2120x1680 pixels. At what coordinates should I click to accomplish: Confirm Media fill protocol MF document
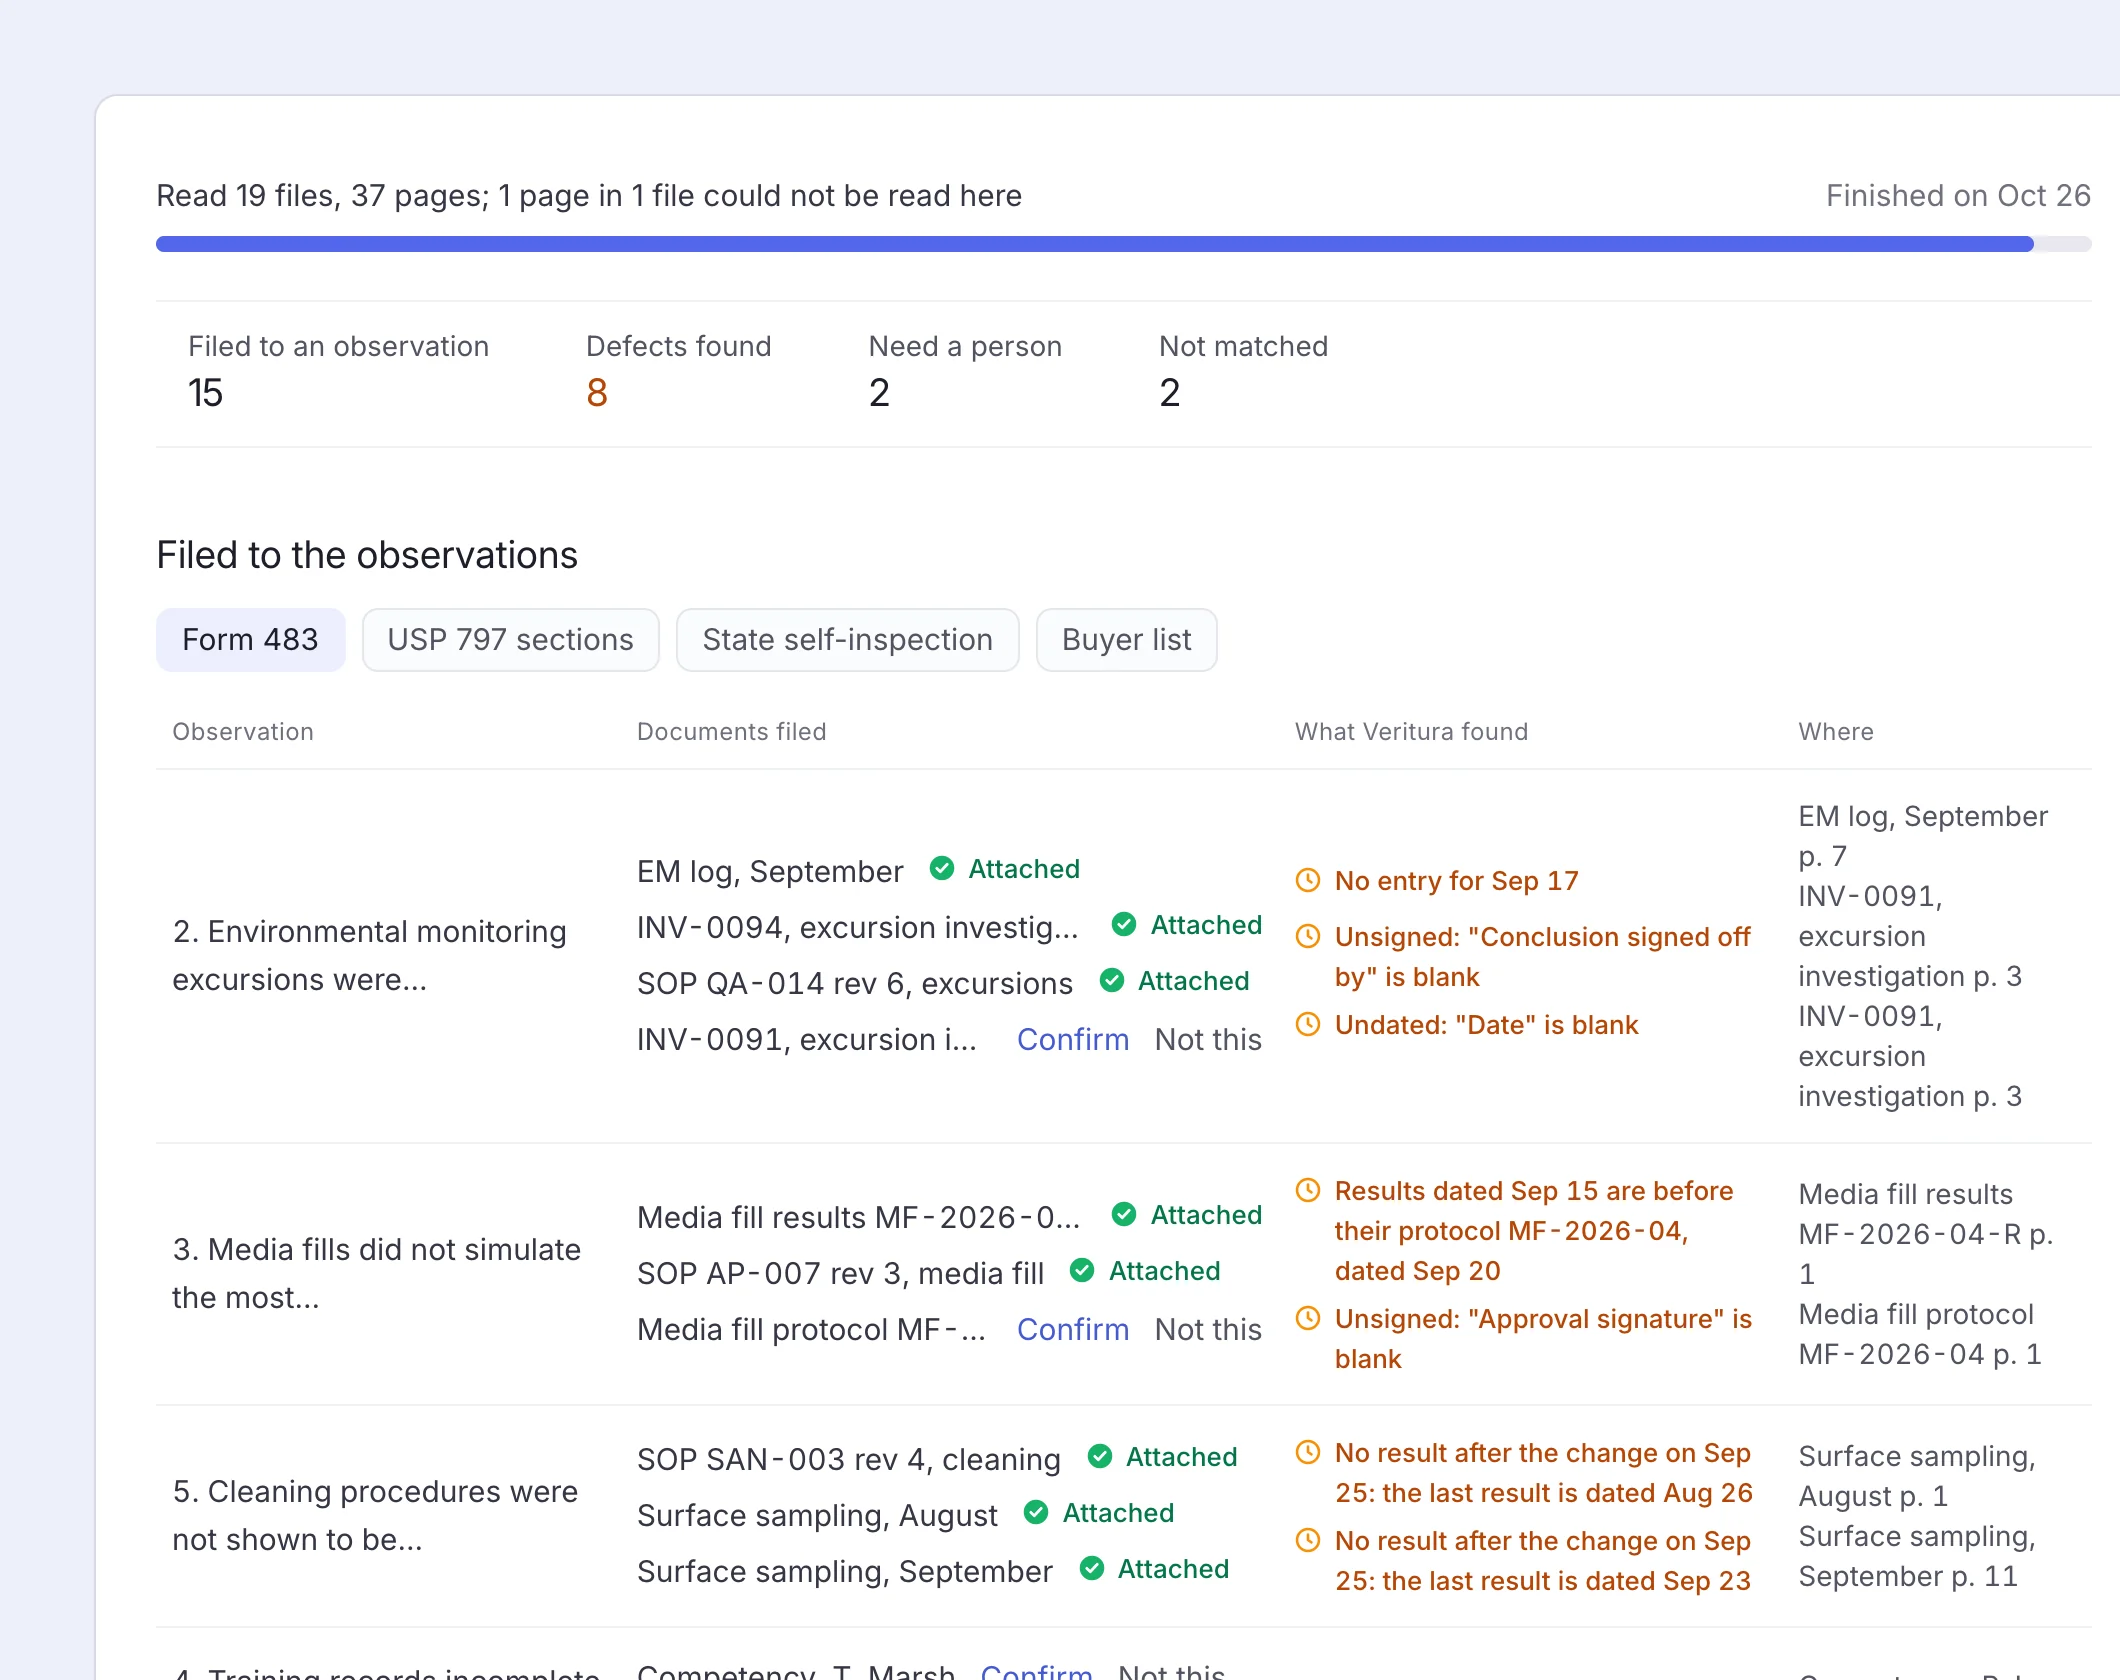pos(1072,1330)
